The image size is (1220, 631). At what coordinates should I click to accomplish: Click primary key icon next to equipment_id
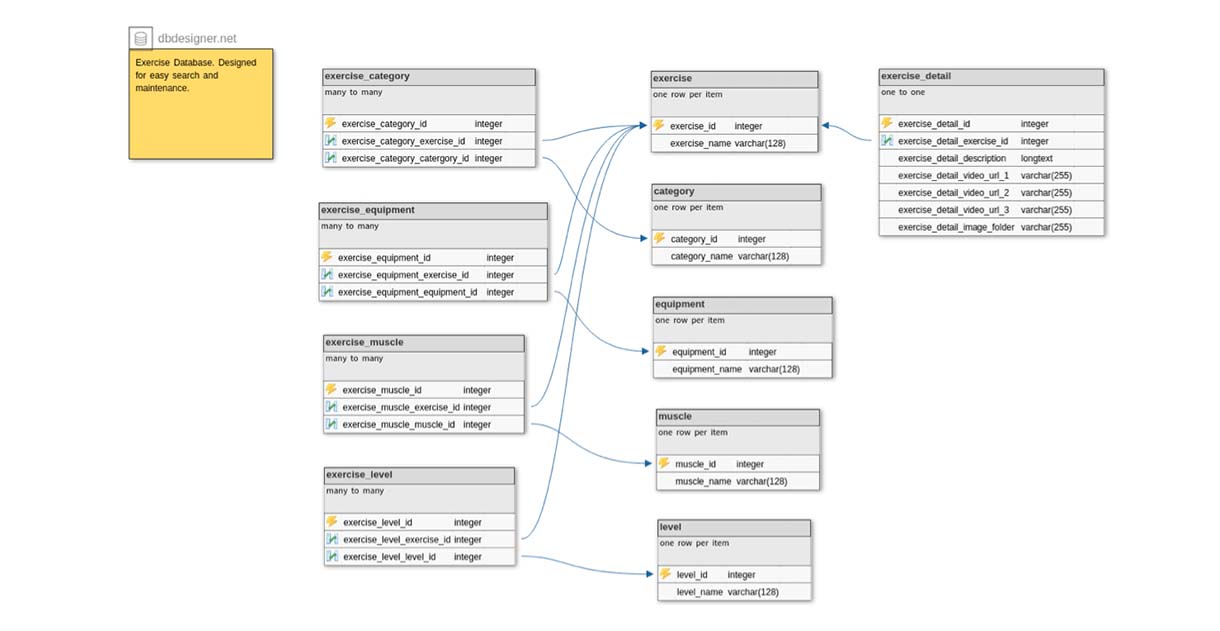point(661,351)
